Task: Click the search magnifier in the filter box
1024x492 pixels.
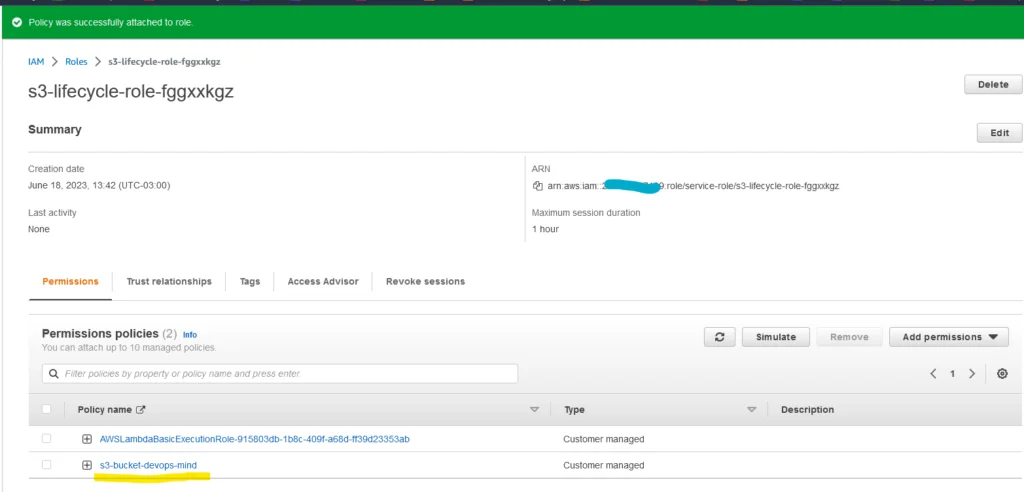Action: click(53, 374)
